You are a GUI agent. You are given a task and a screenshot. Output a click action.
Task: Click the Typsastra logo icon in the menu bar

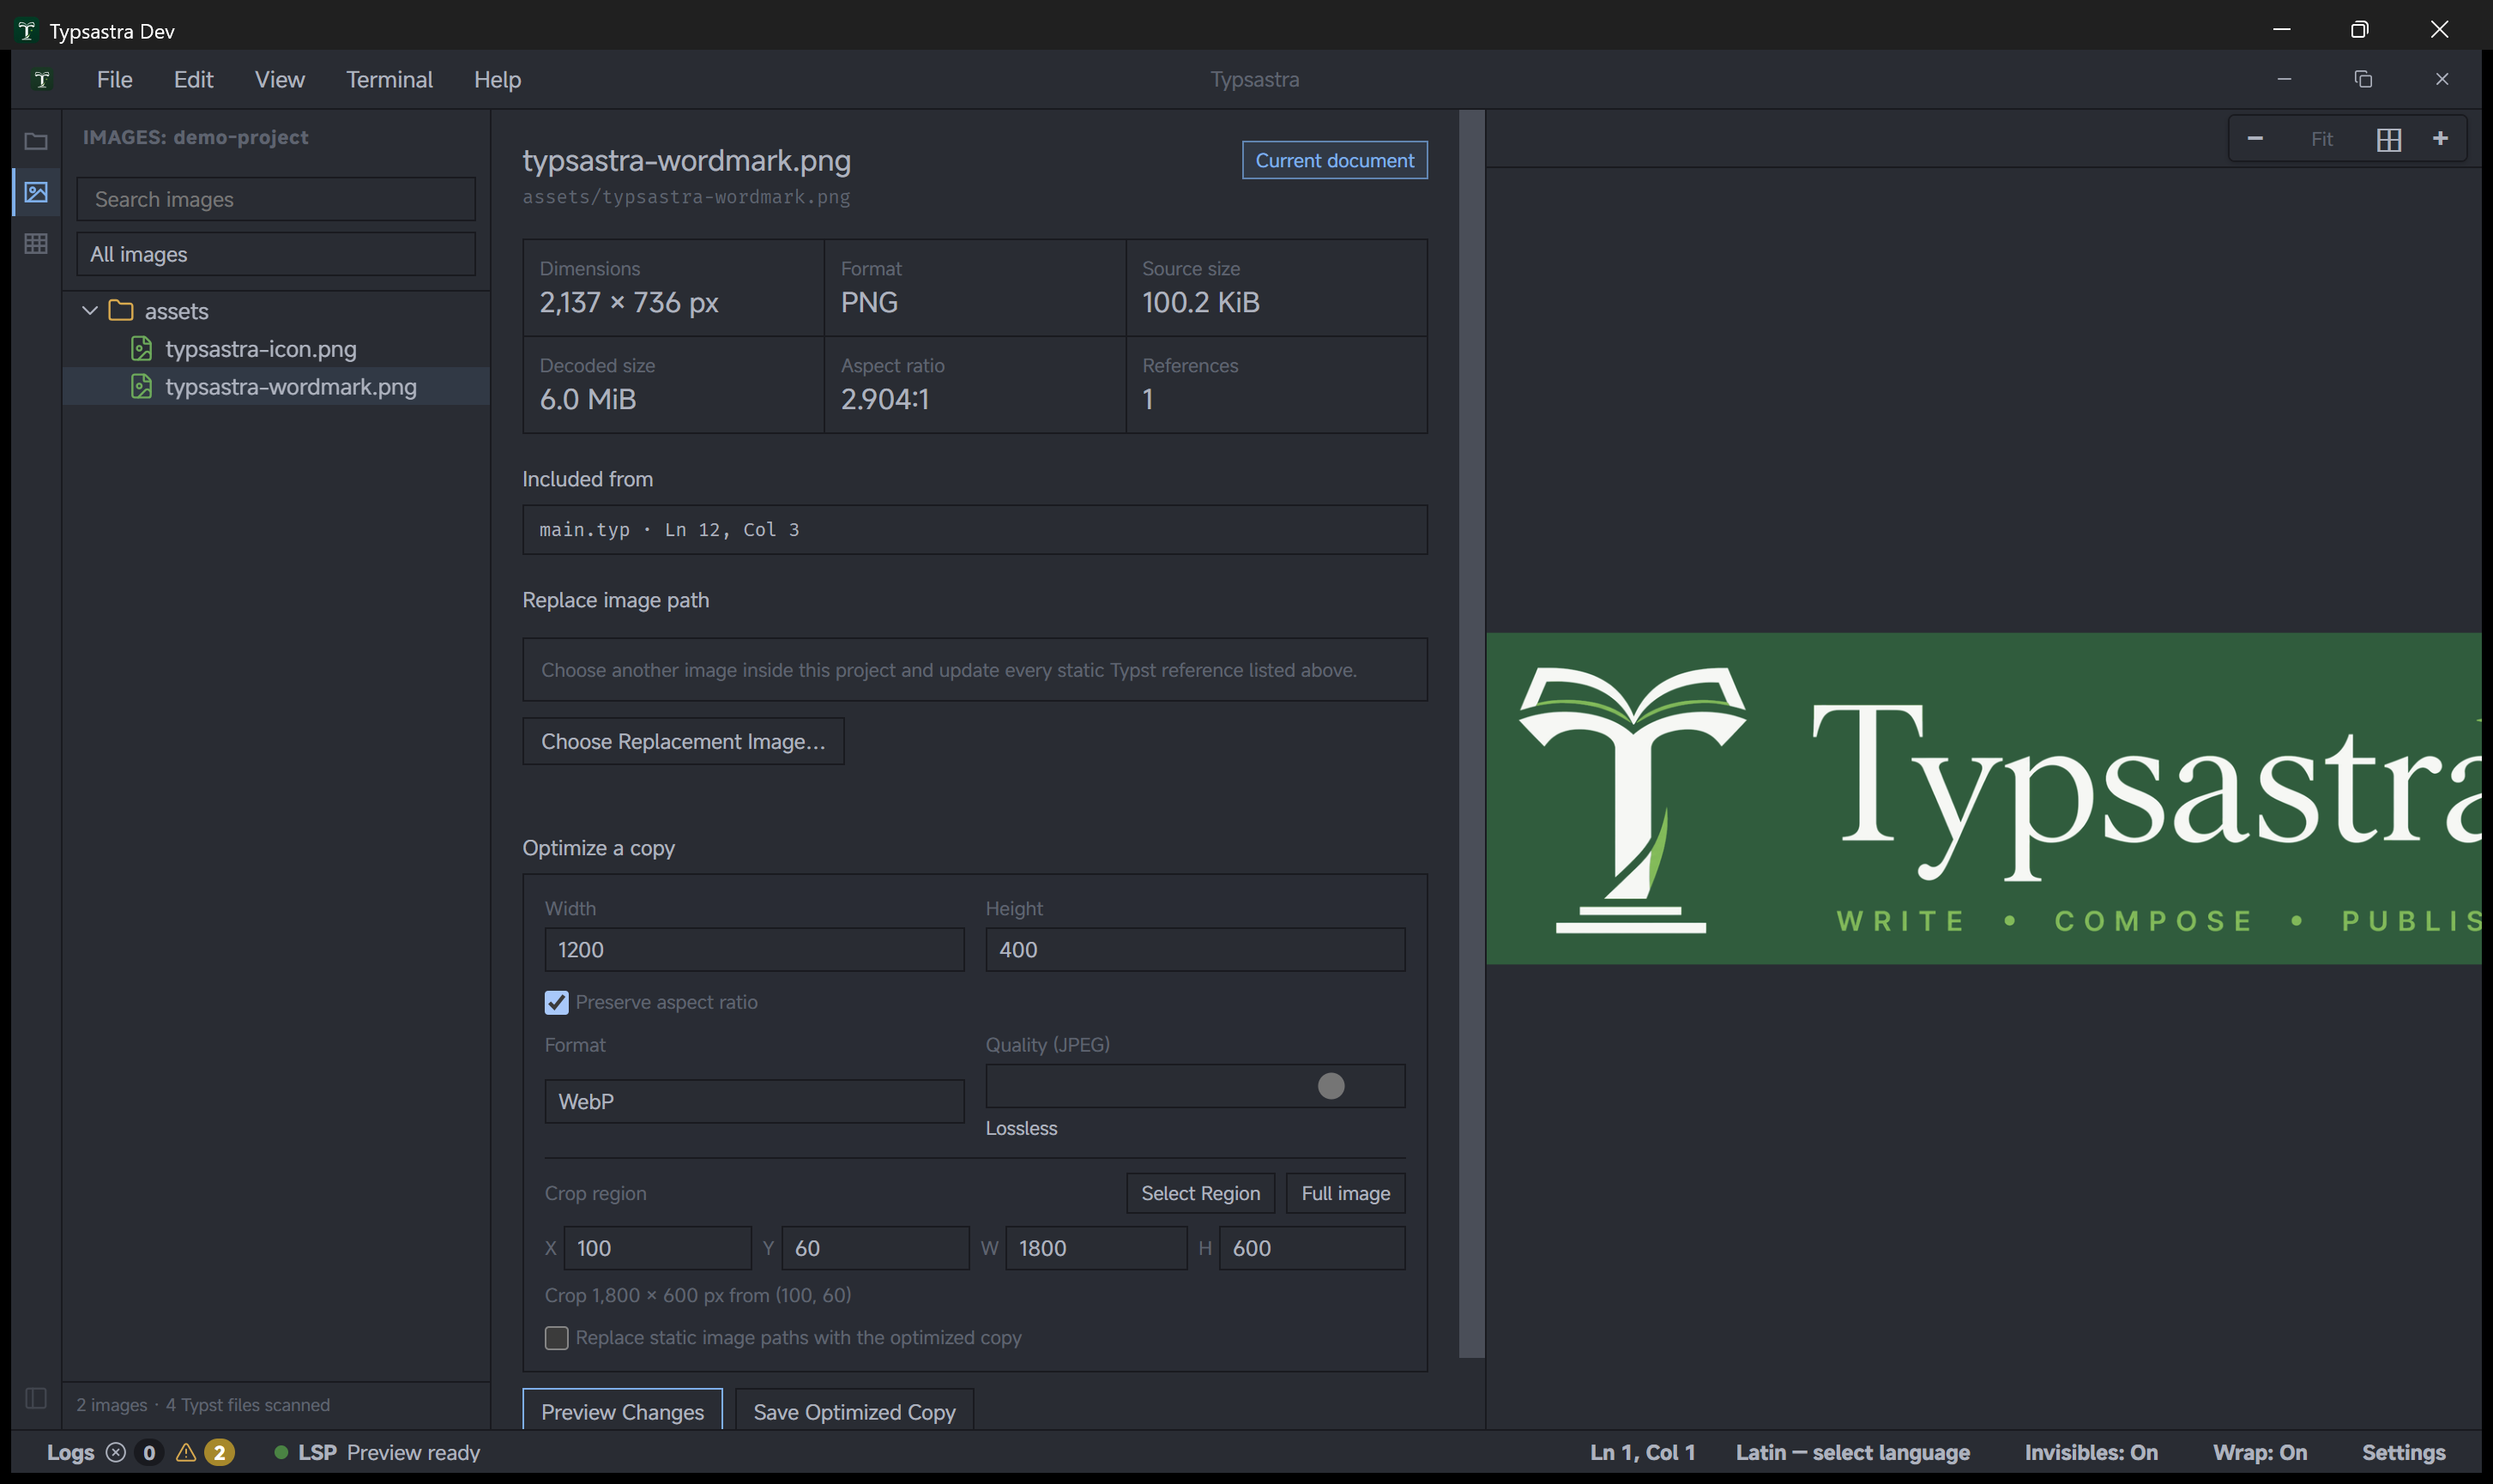(x=42, y=79)
